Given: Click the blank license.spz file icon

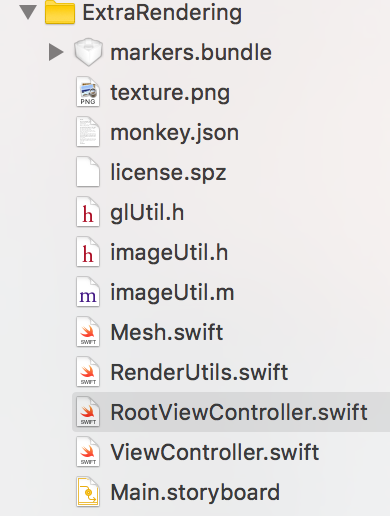Looking at the screenshot, I should click(x=88, y=172).
